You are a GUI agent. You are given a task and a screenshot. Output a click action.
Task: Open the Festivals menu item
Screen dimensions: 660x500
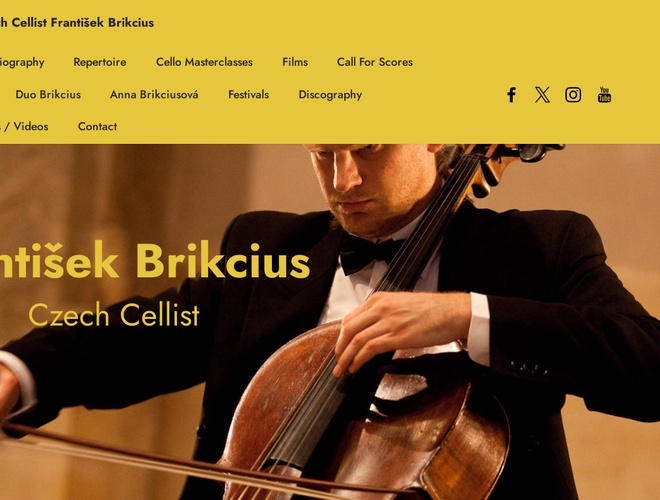coord(248,94)
